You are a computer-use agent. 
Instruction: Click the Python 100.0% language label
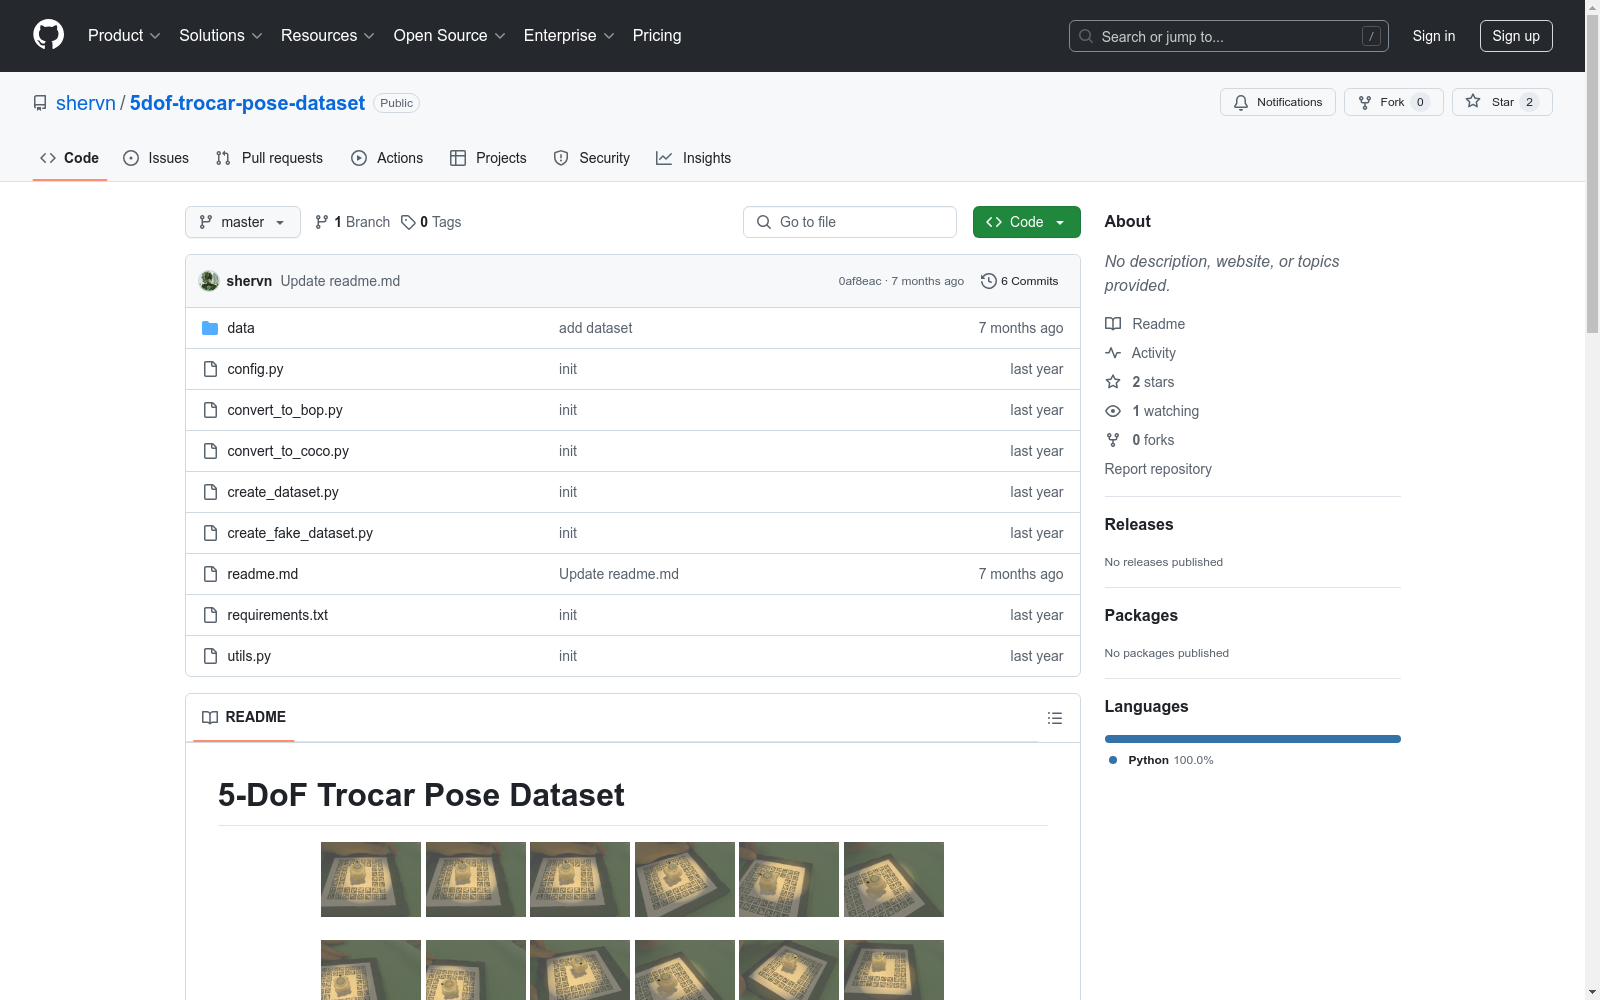pyautogui.click(x=1161, y=760)
